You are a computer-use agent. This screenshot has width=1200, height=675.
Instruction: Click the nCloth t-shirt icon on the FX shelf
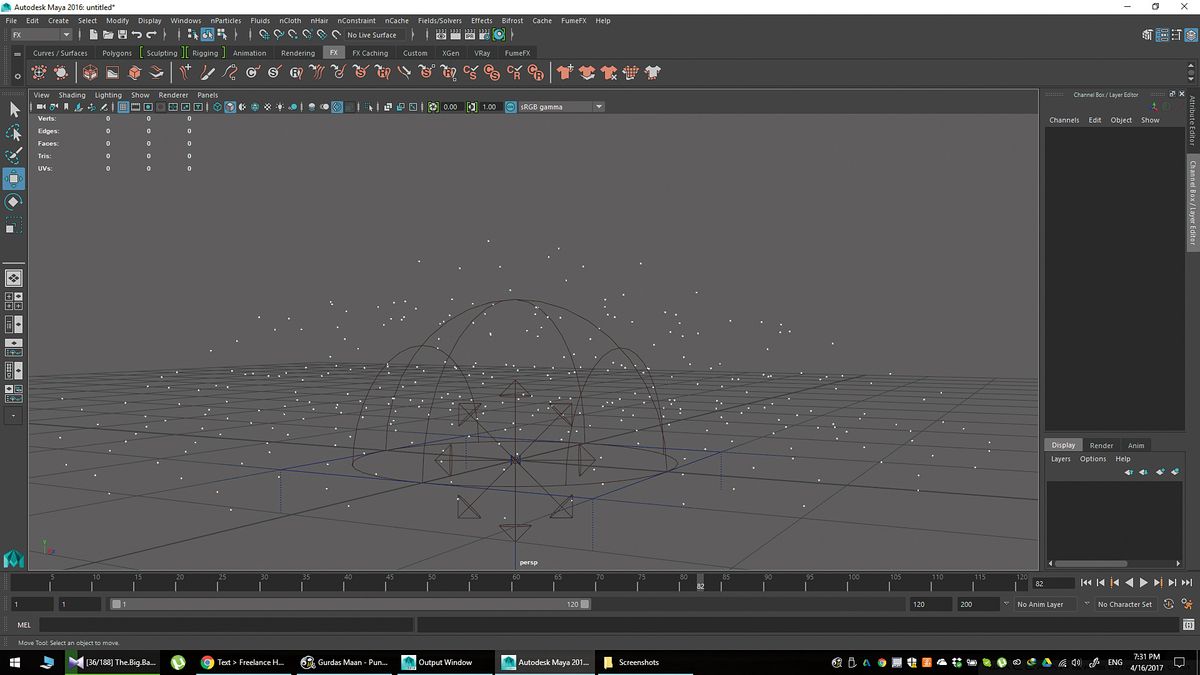563,71
